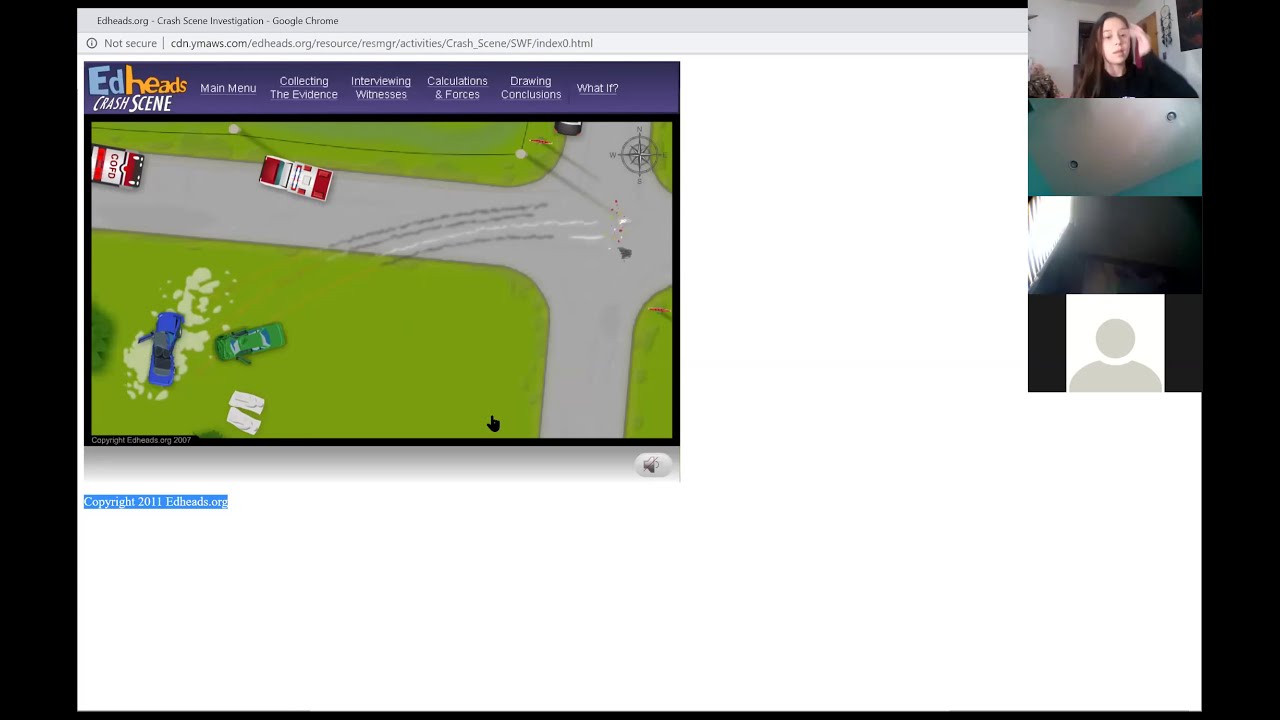Click the COFD fire truck
The image size is (1280, 720).
[117, 166]
